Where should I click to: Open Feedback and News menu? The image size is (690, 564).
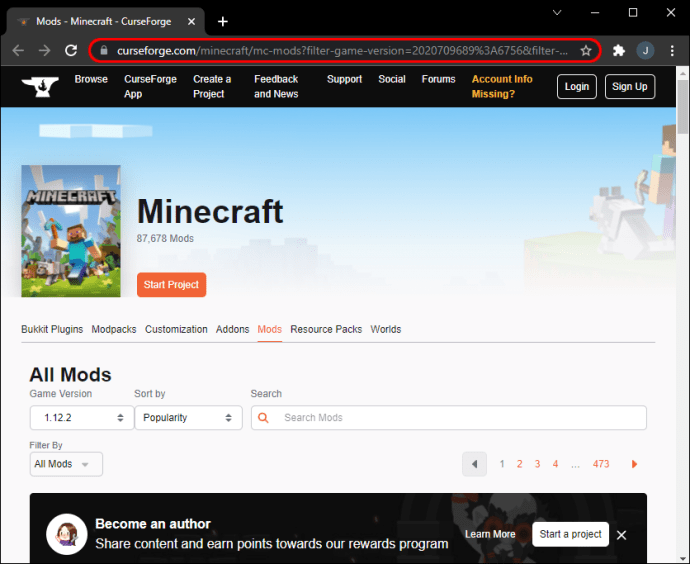[x=276, y=86]
